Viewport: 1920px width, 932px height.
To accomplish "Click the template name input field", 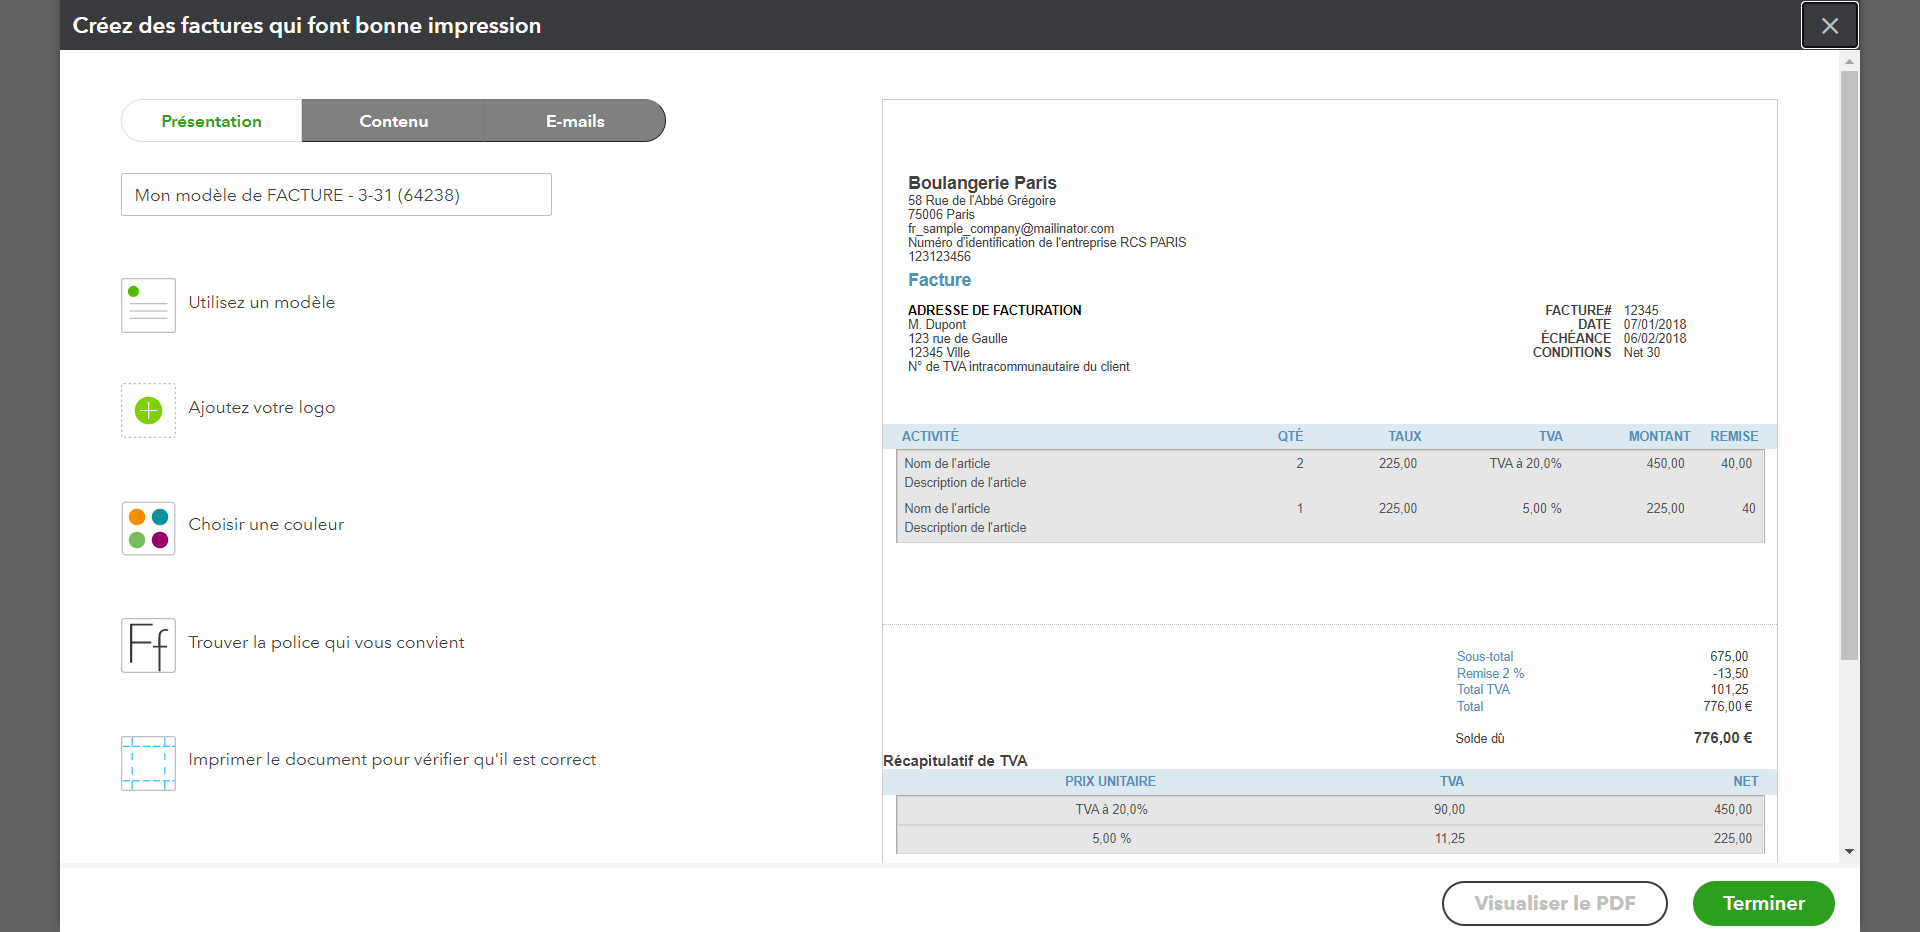I will coord(336,195).
